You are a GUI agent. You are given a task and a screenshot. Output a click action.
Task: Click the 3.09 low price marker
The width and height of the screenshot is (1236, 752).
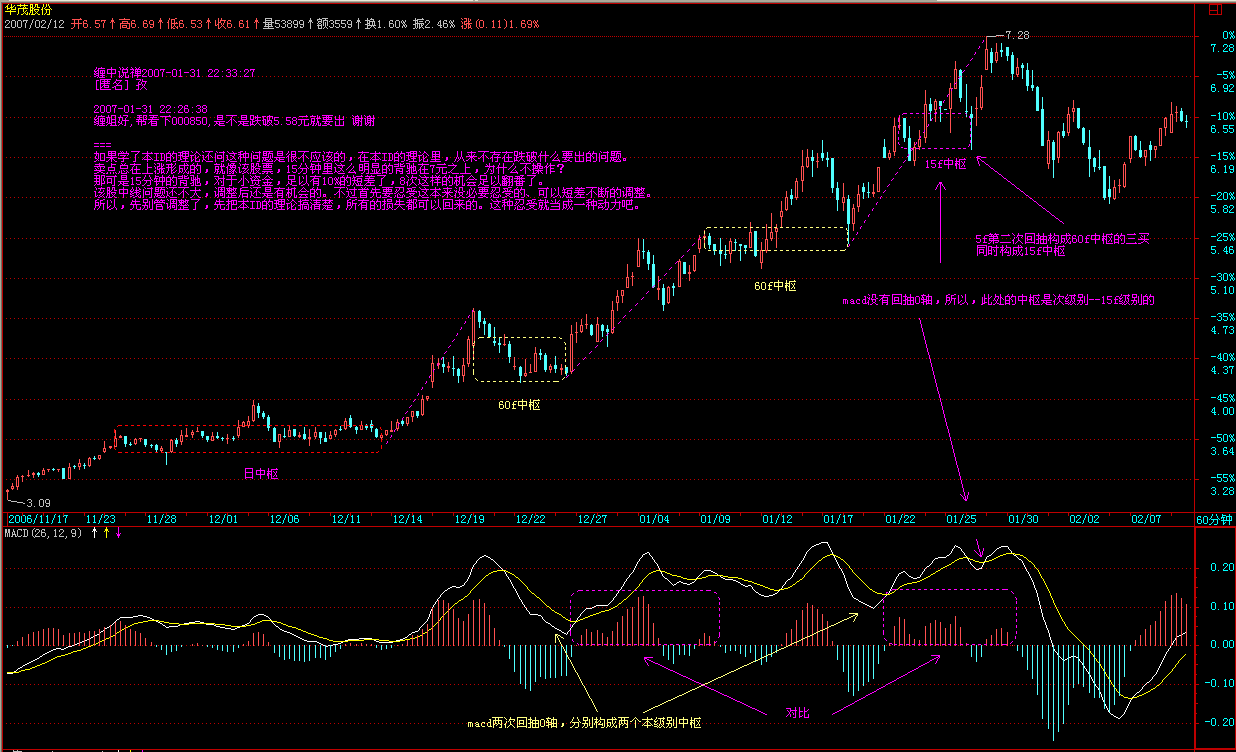37,502
